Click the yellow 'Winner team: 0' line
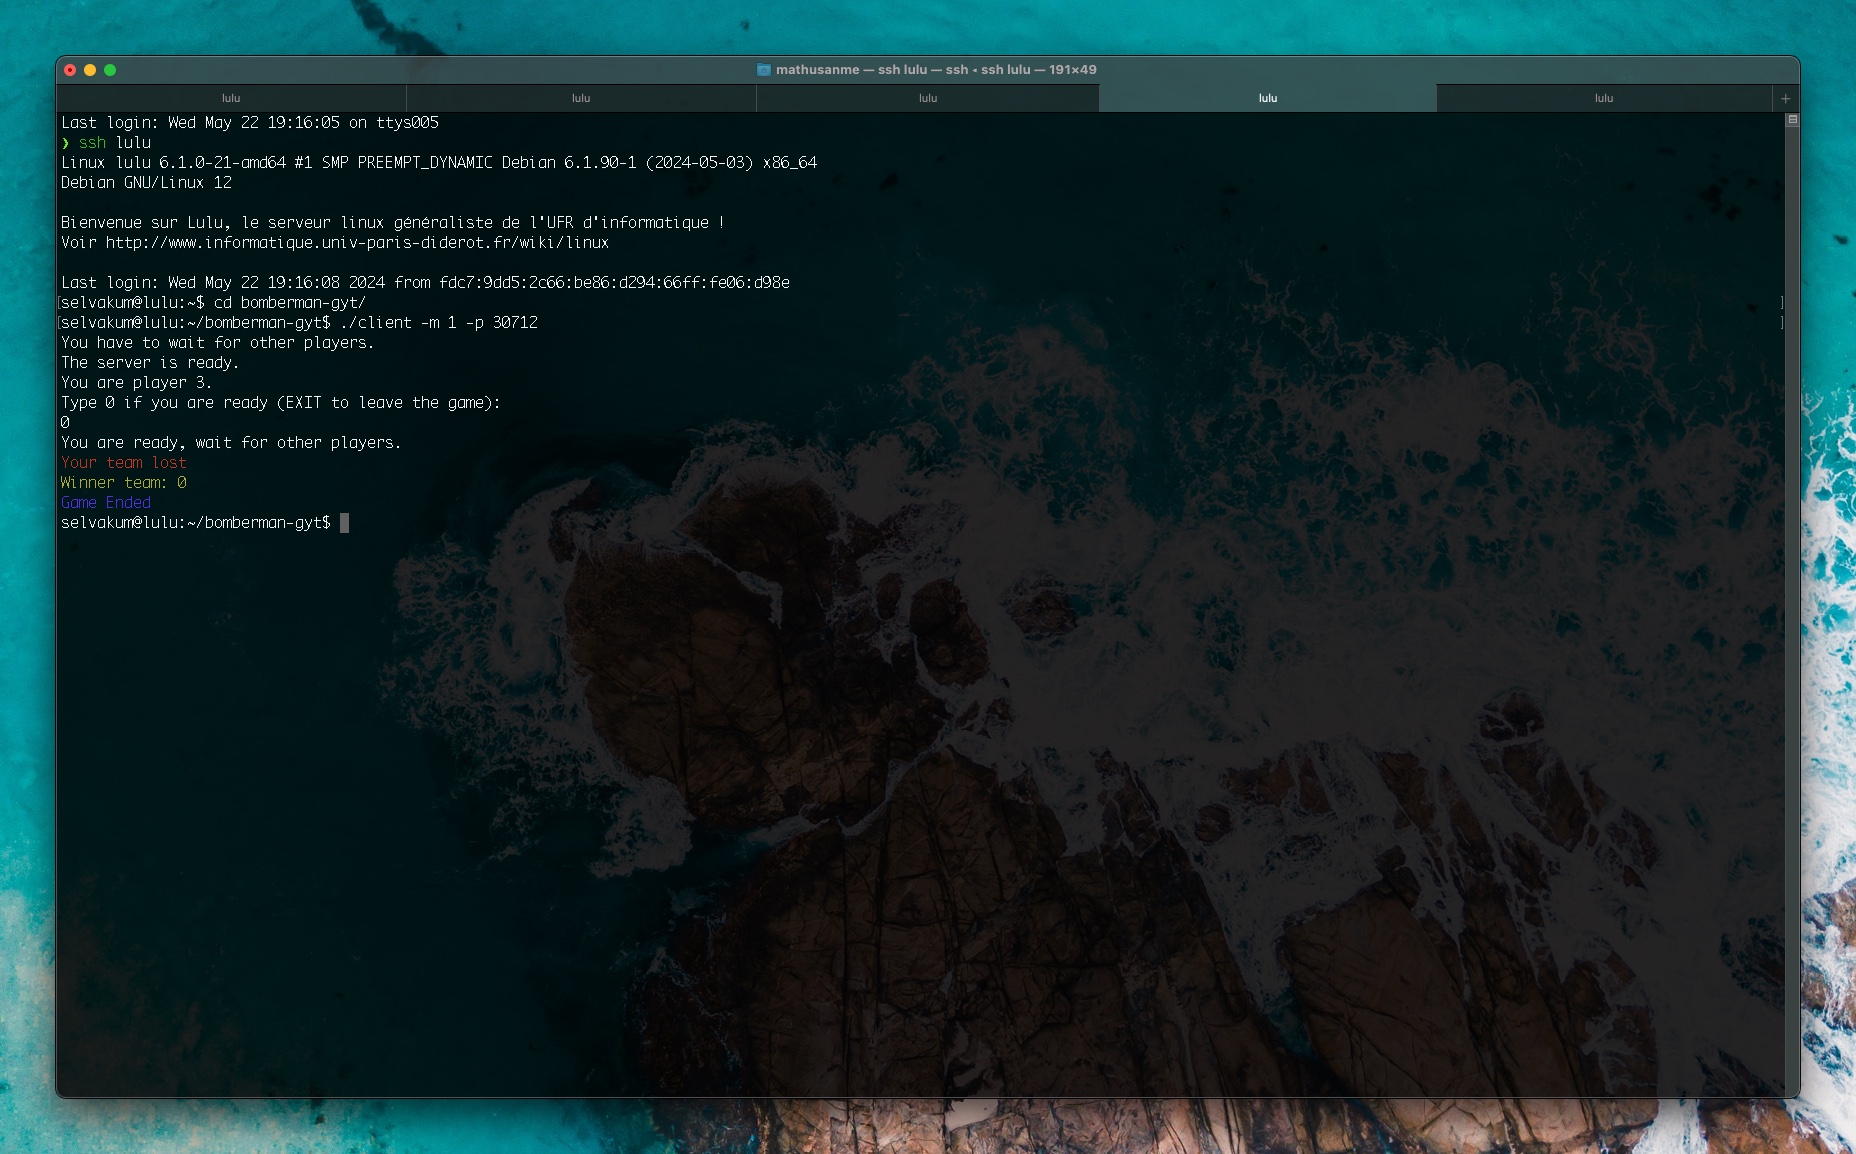Viewport: 1856px width, 1154px height. click(124, 483)
